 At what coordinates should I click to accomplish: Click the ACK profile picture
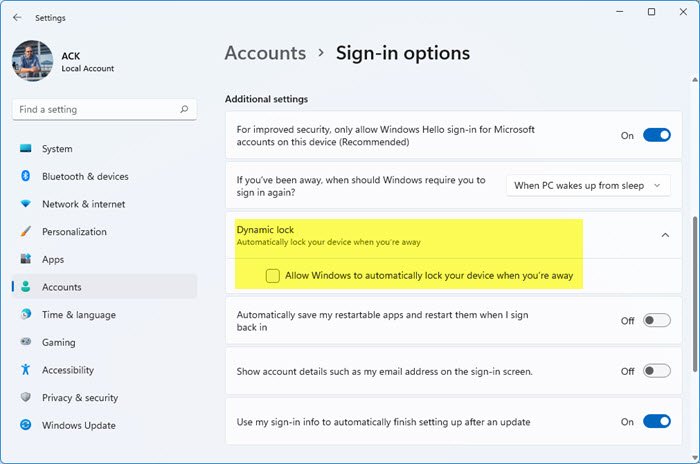(x=33, y=60)
